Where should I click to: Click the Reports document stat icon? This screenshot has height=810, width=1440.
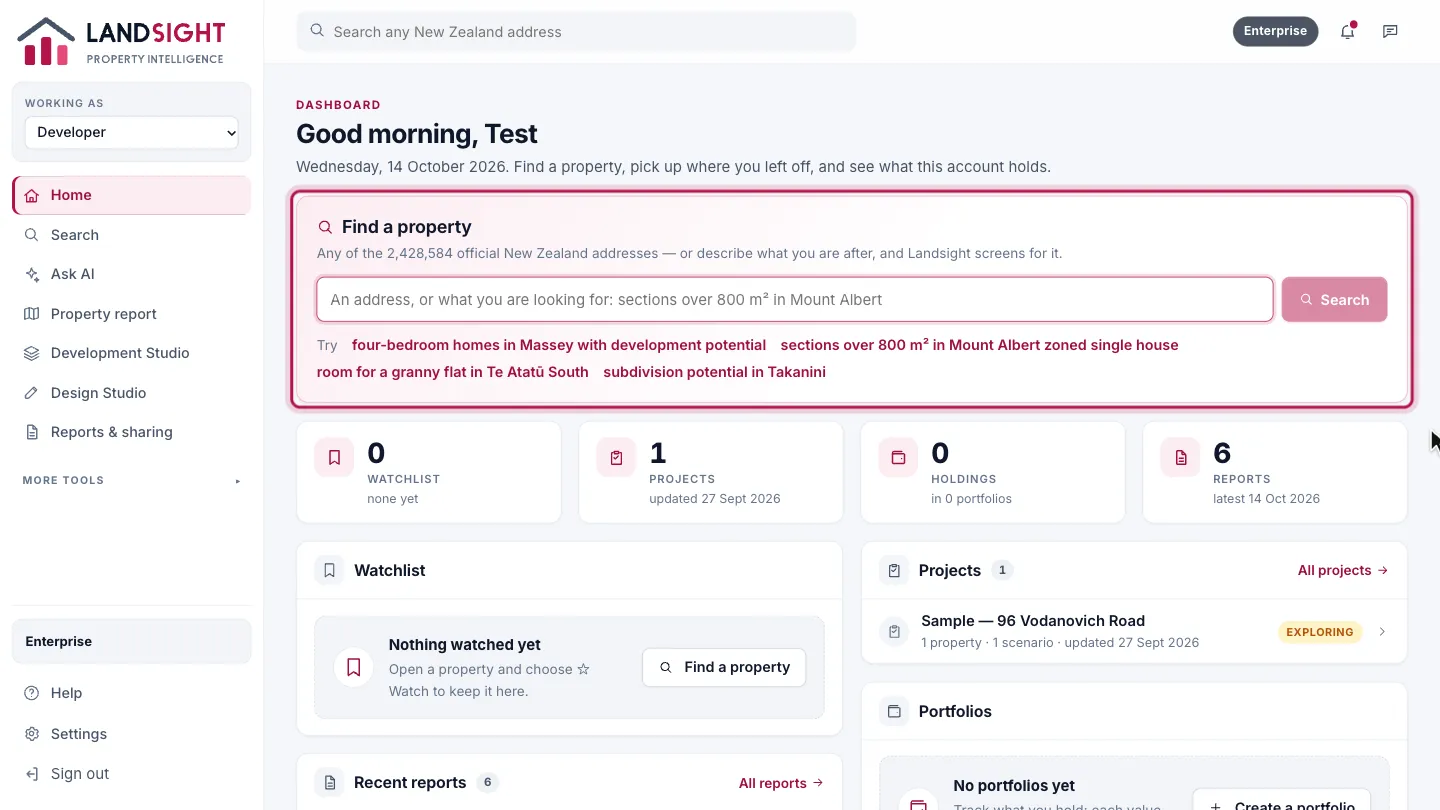tap(1180, 458)
